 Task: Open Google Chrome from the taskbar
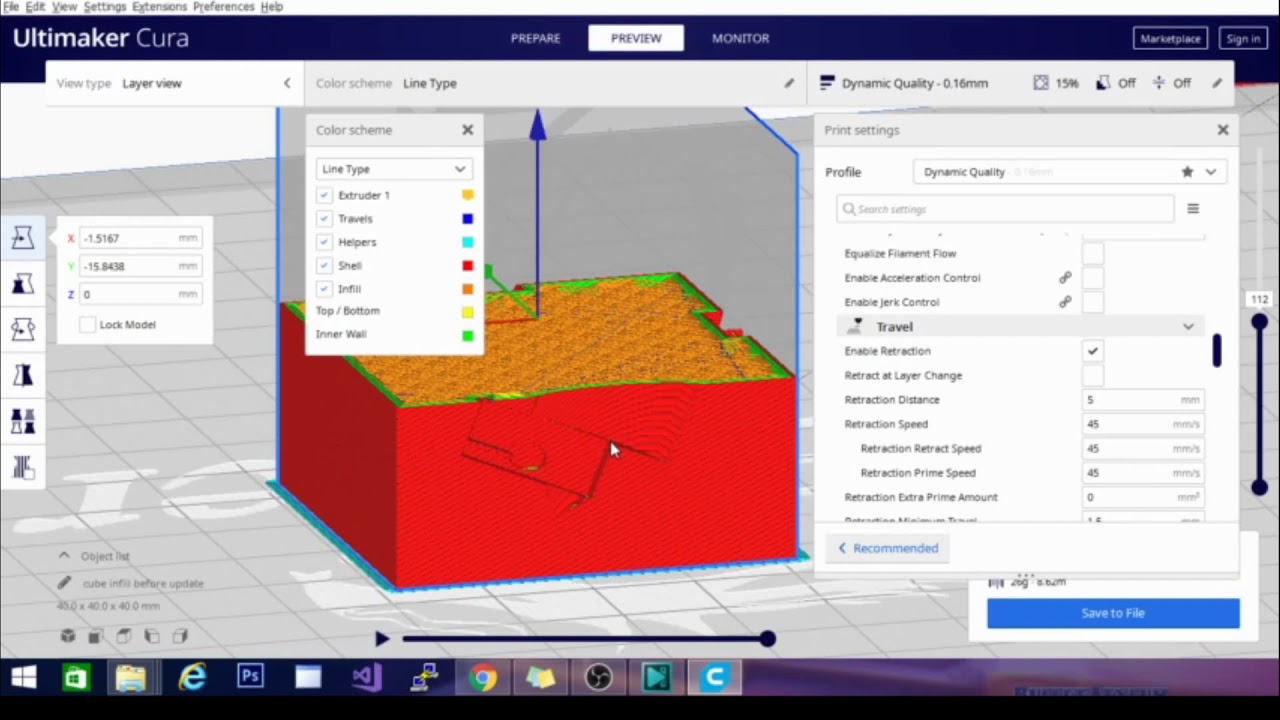[x=483, y=678]
